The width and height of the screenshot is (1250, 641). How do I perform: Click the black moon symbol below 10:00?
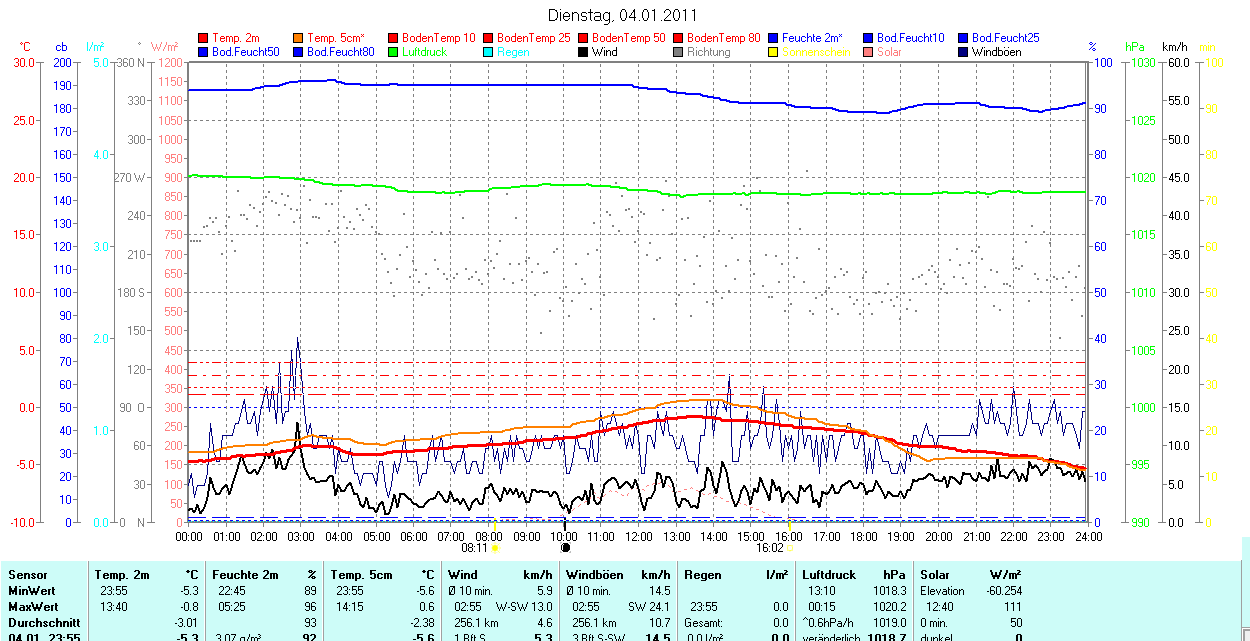coord(565,548)
